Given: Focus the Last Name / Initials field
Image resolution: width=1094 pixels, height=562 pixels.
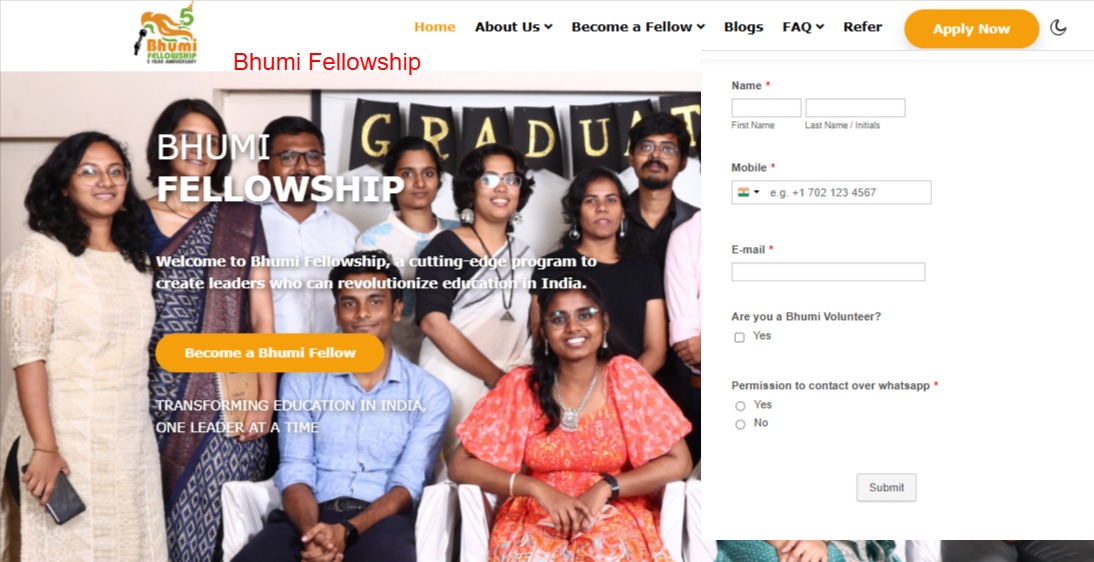Looking at the screenshot, I should pyautogui.click(x=855, y=108).
